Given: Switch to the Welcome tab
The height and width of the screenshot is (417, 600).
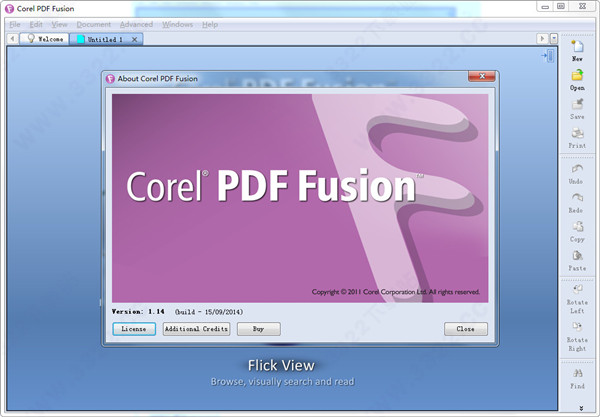Looking at the screenshot, I should (x=44, y=39).
